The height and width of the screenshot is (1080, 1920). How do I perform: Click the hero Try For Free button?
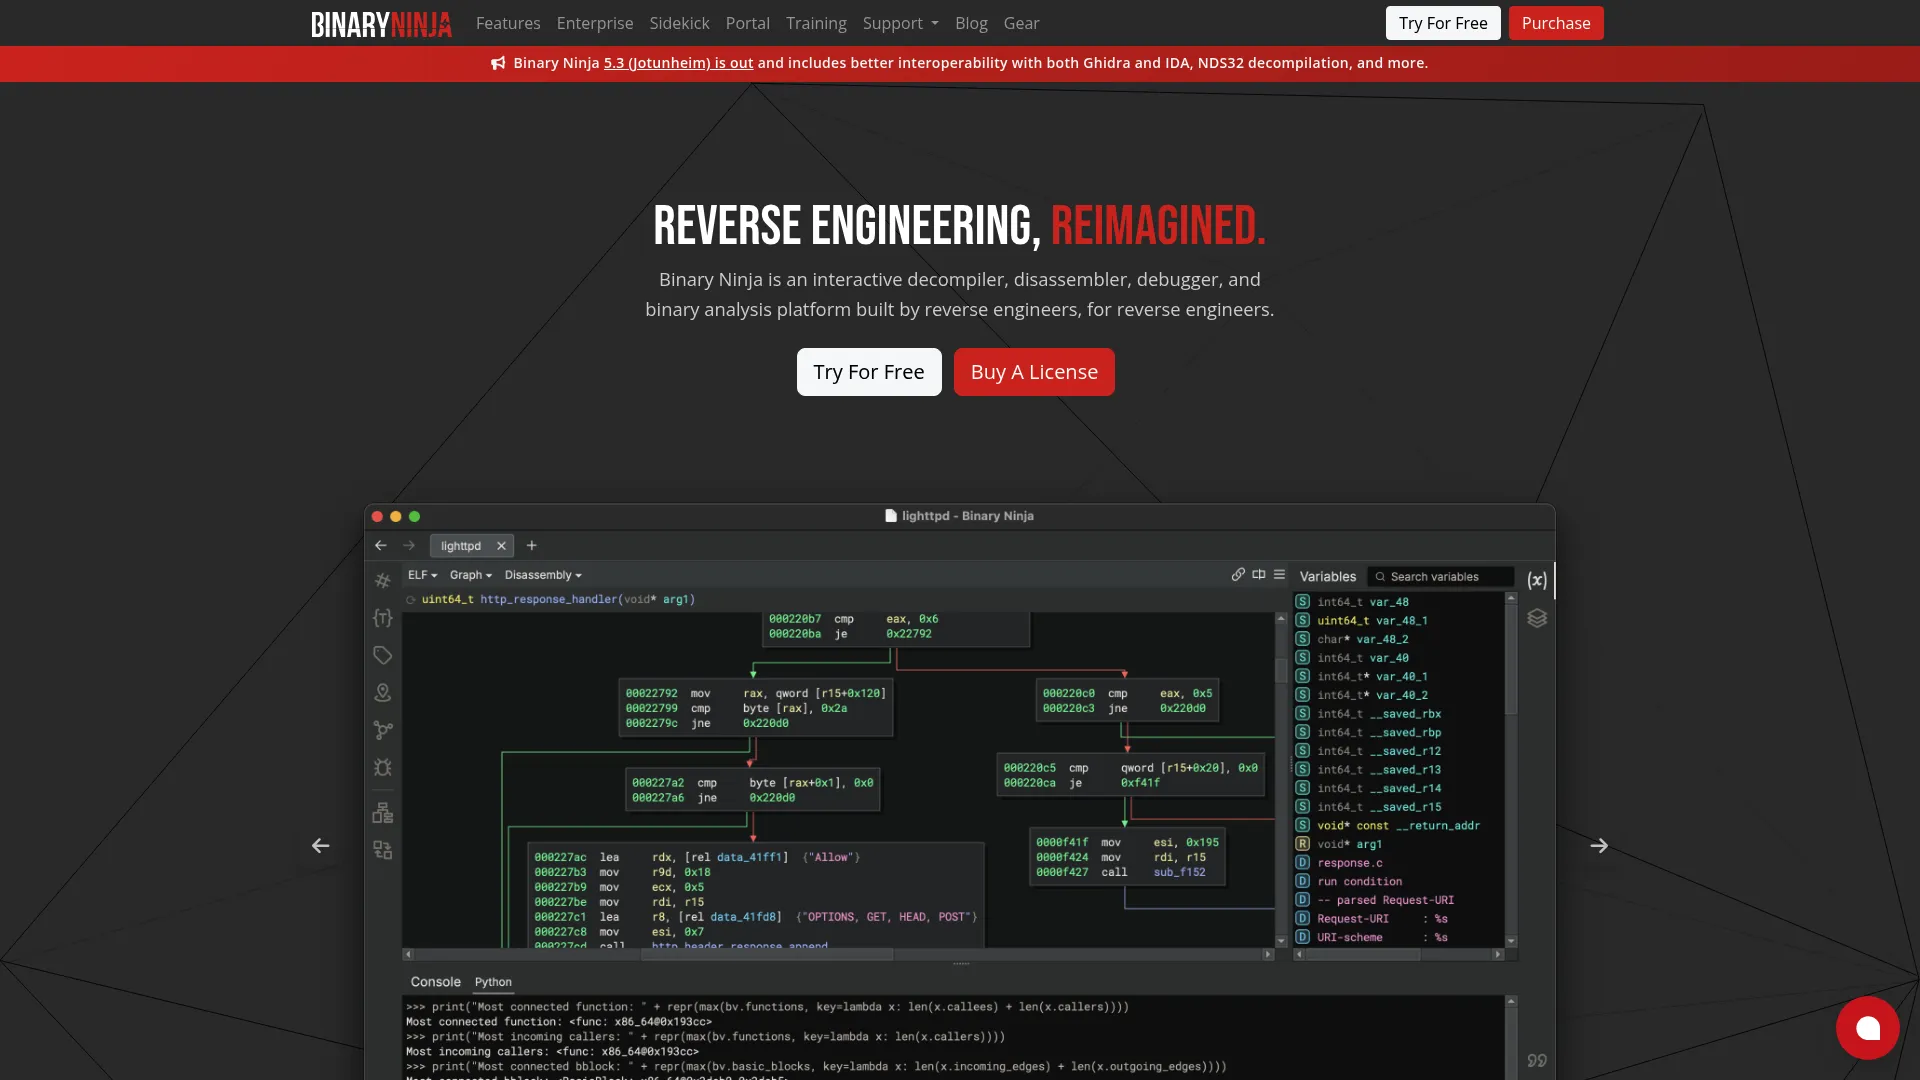click(869, 372)
